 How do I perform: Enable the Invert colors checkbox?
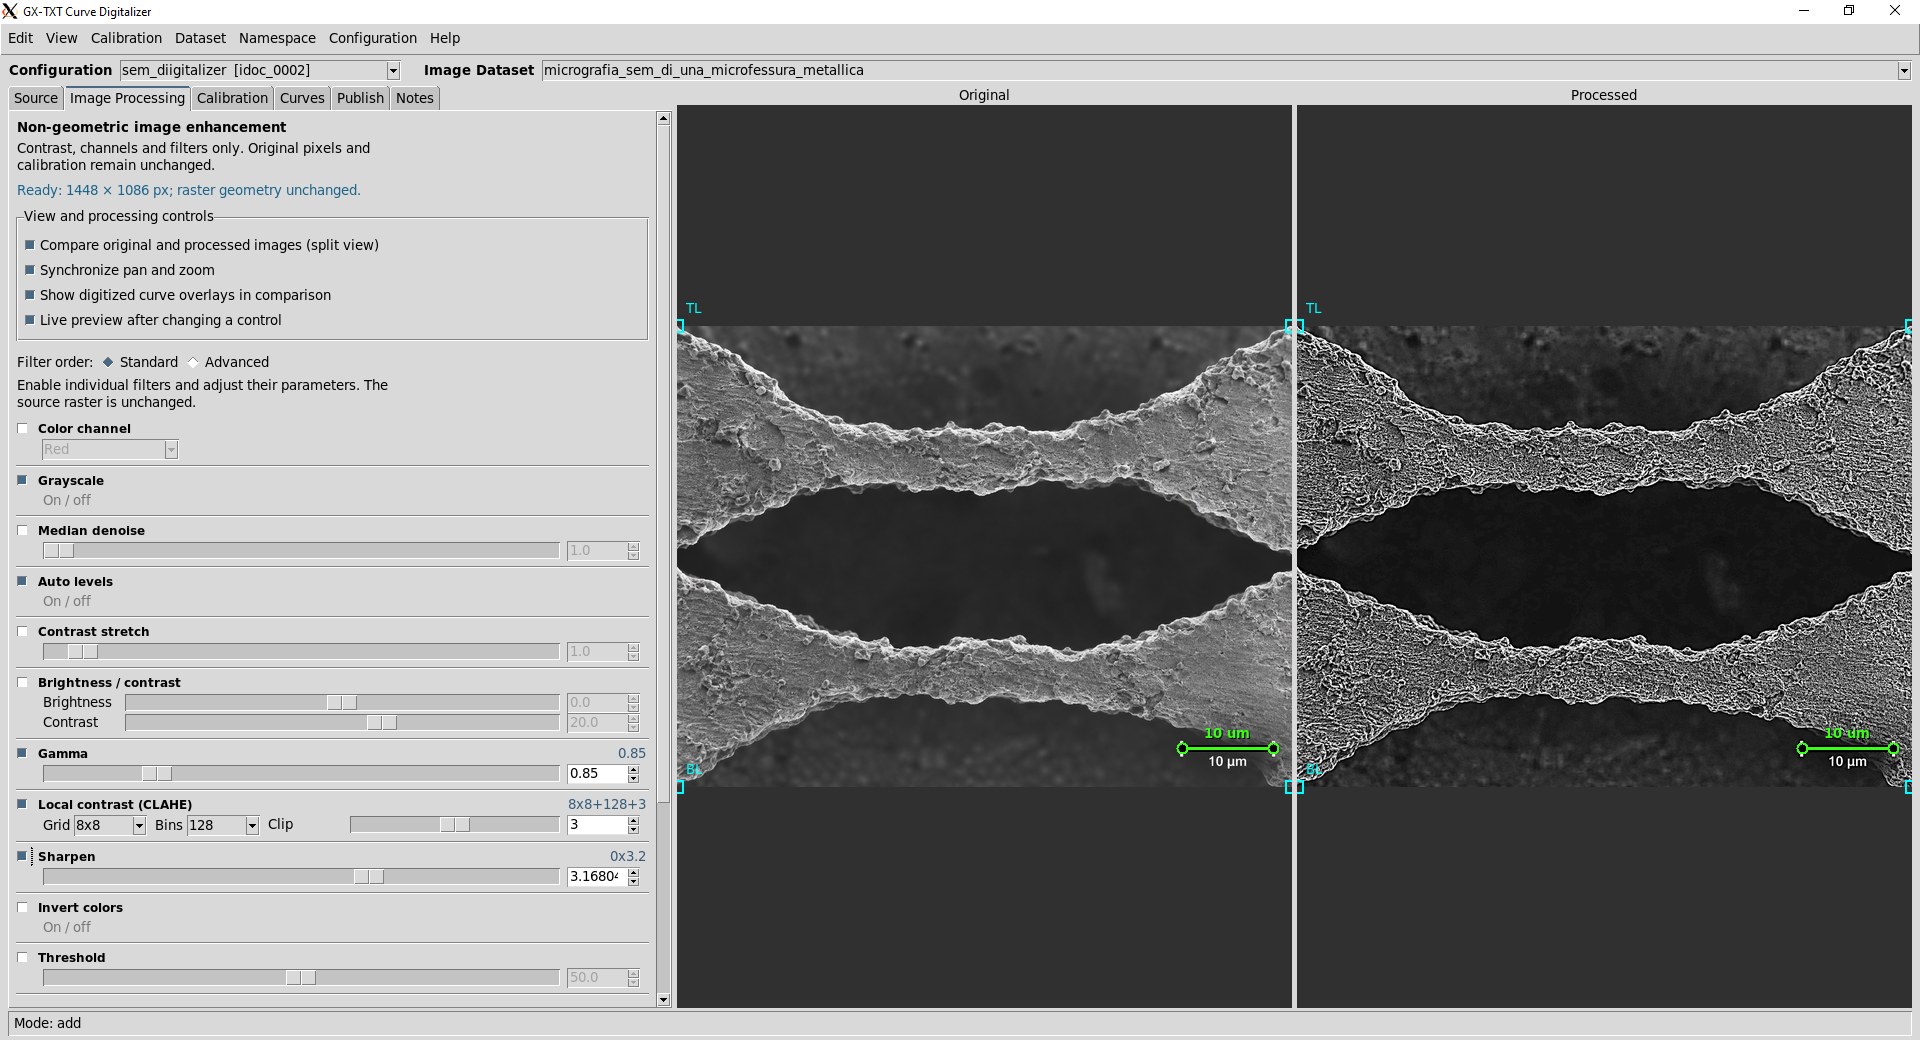point(23,907)
